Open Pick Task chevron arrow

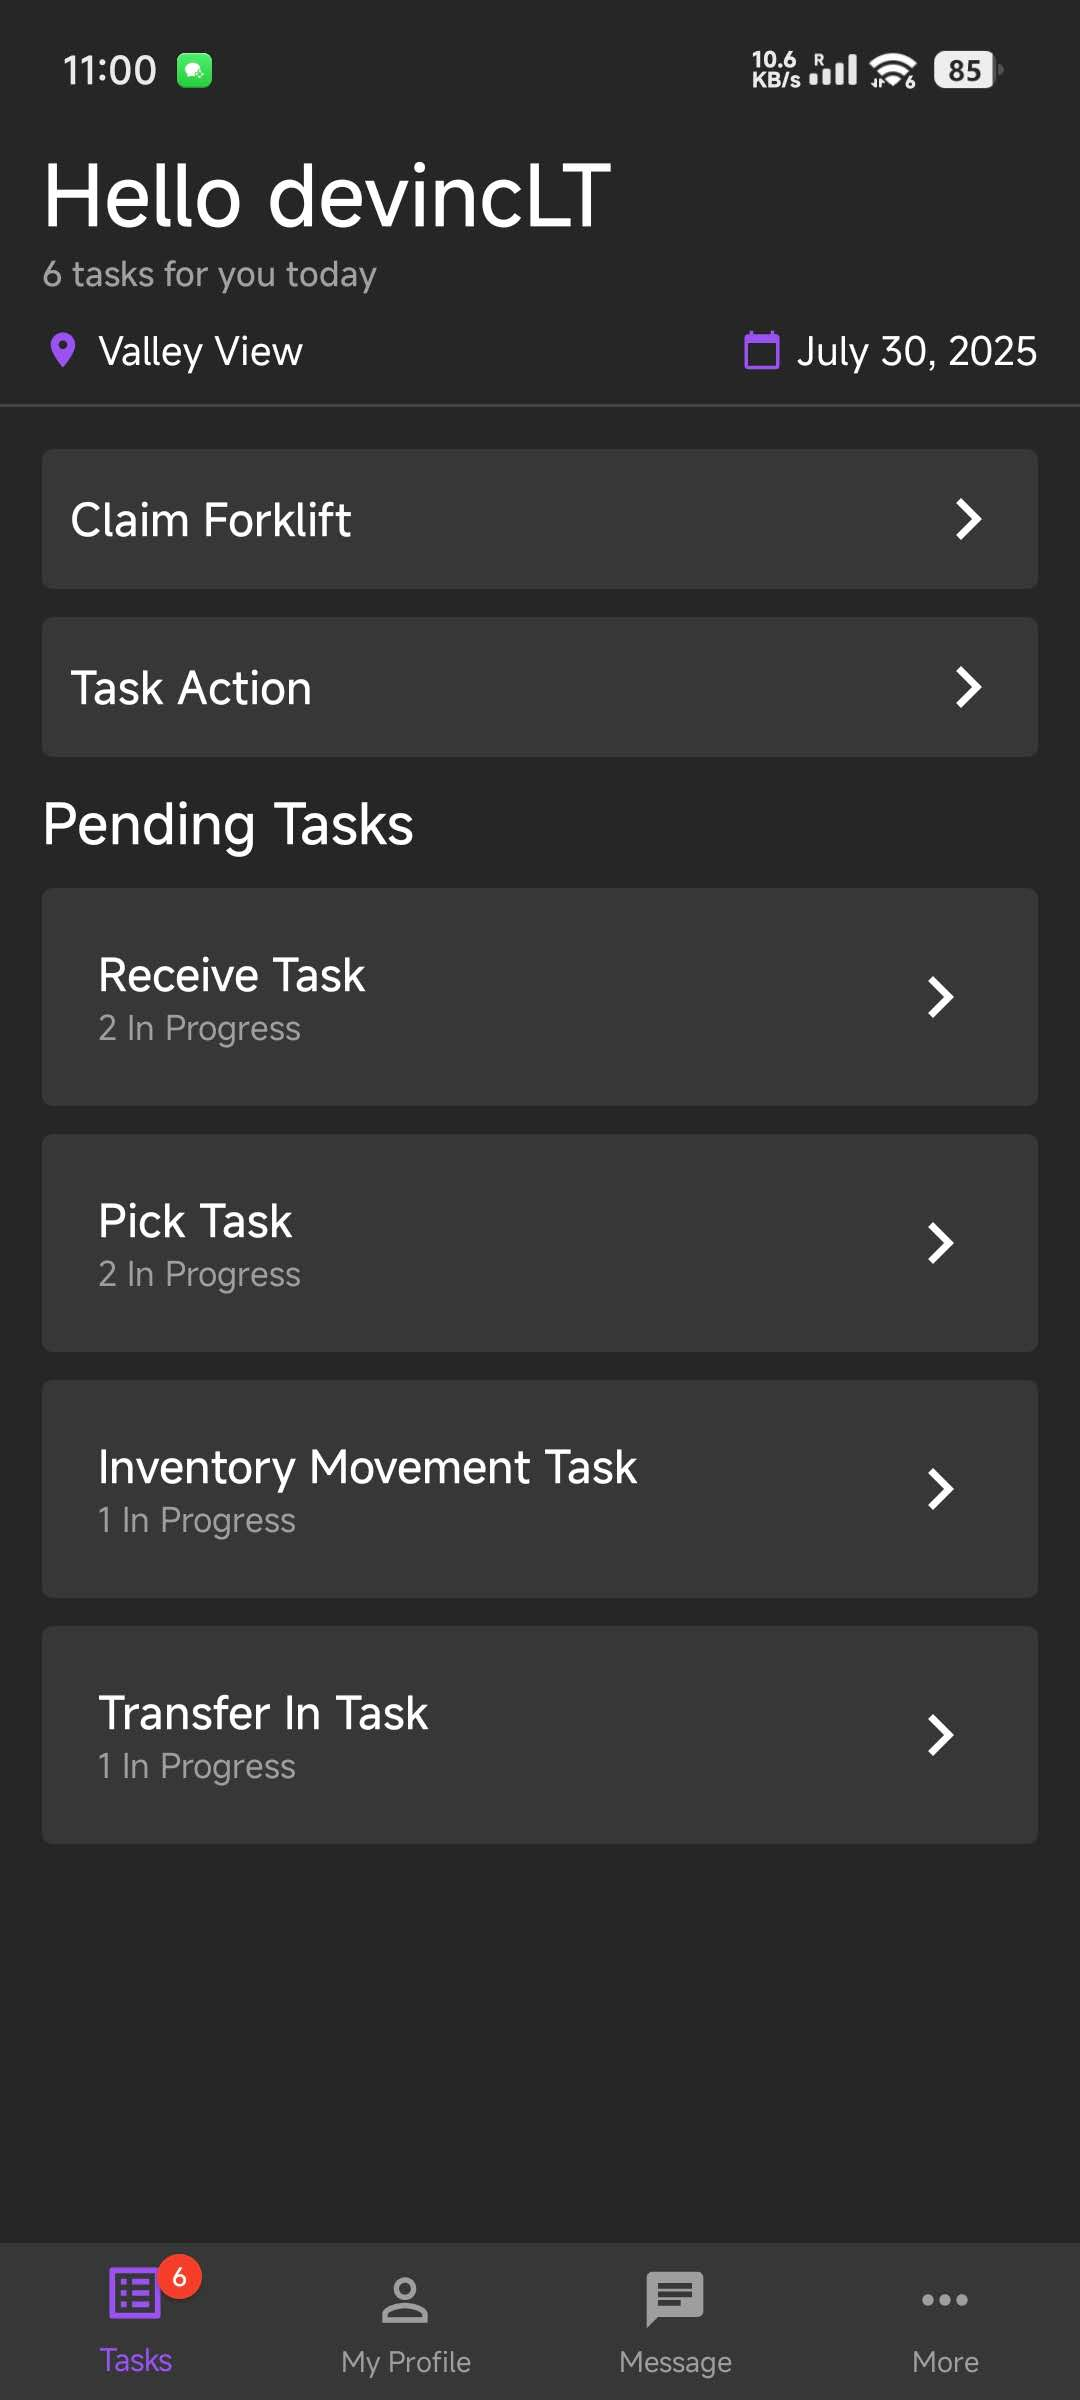(x=940, y=1243)
